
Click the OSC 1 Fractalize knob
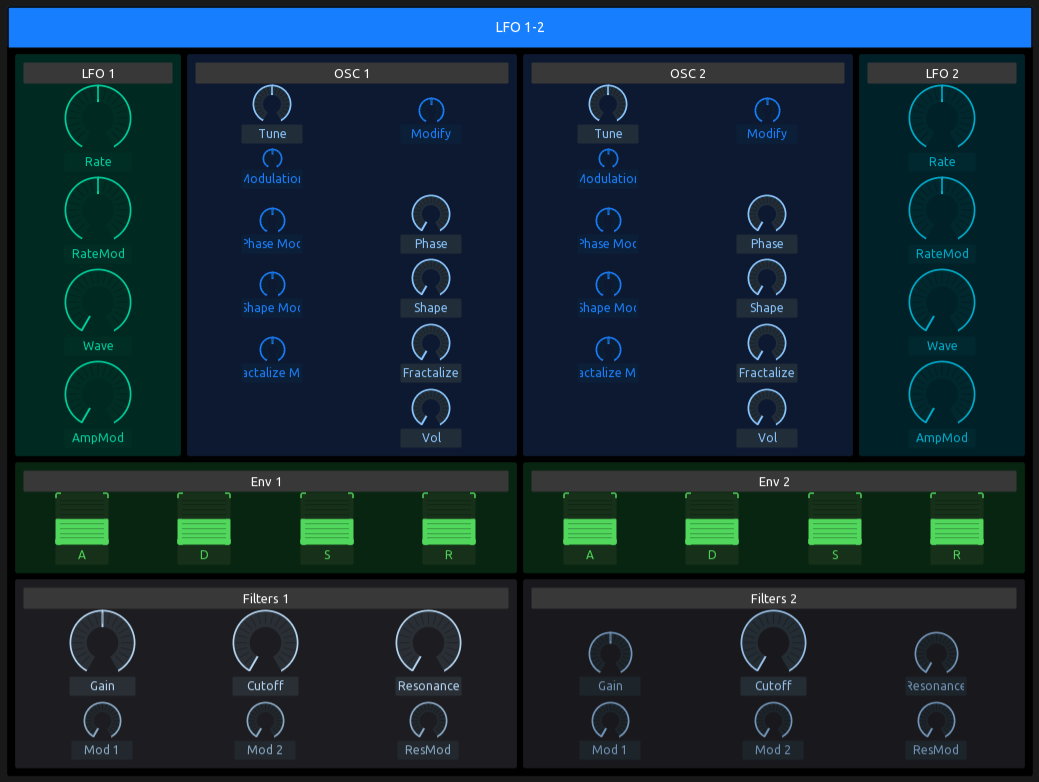(431, 343)
